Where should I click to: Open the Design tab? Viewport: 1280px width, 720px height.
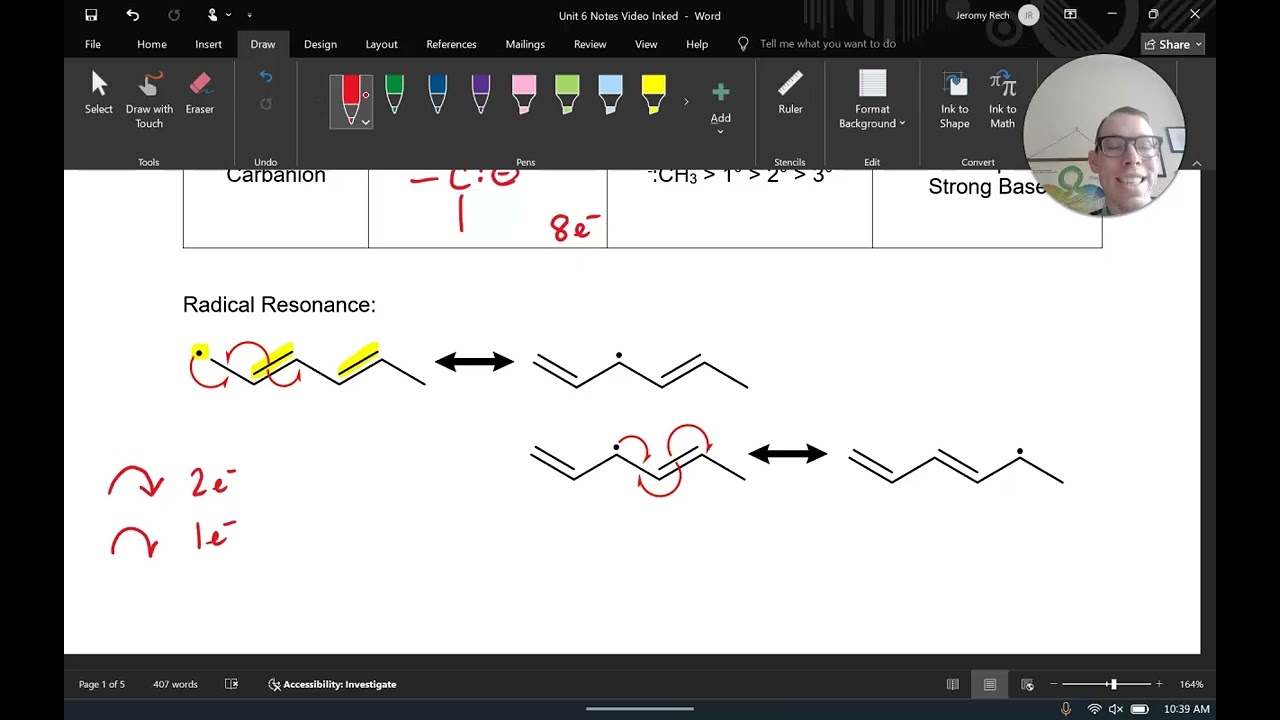click(x=320, y=44)
